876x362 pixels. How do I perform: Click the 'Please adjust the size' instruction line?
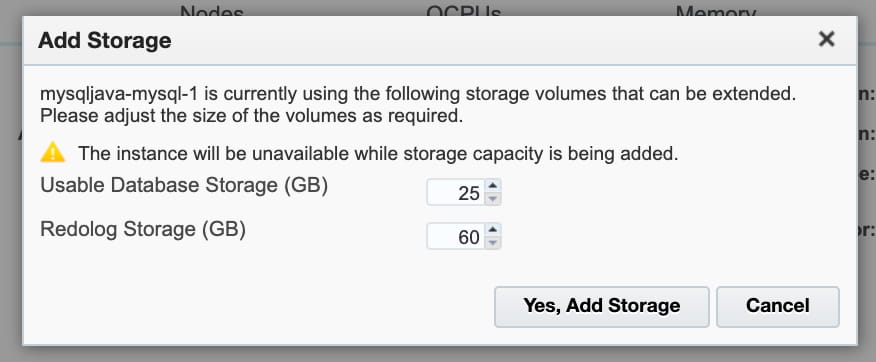[251, 118]
